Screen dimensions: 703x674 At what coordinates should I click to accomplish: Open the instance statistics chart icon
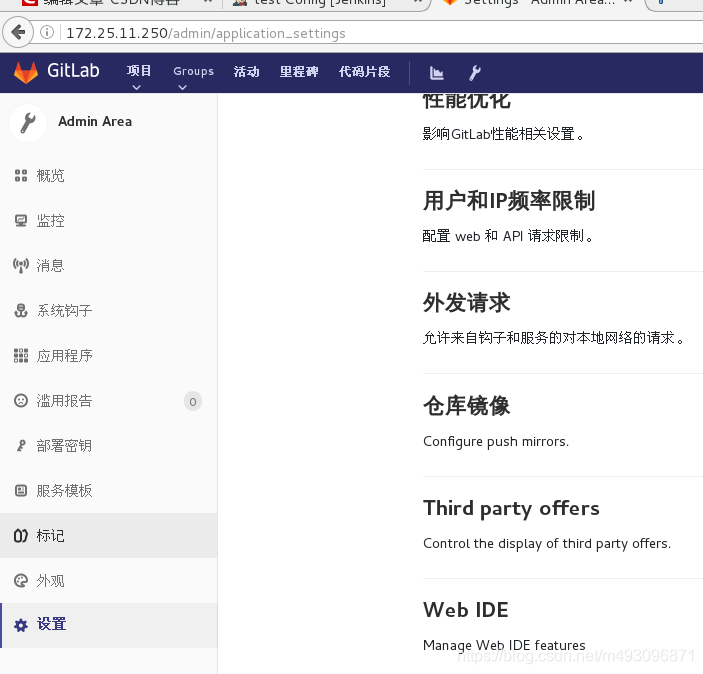(436, 73)
